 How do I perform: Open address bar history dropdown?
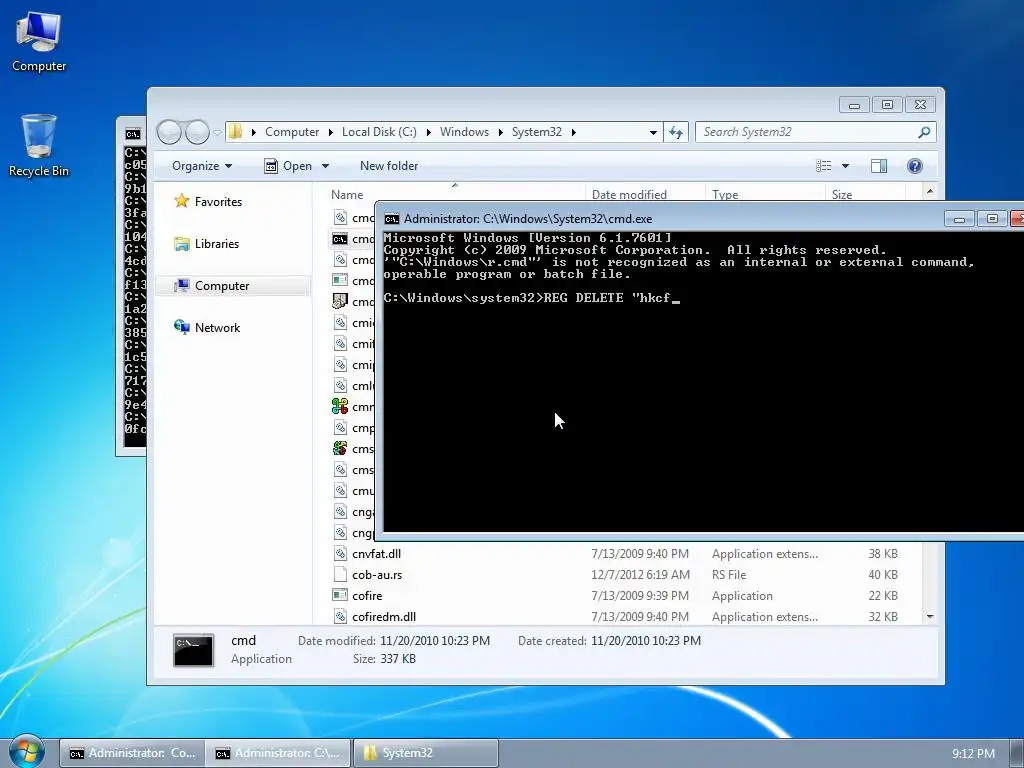[x=653, y=133]
